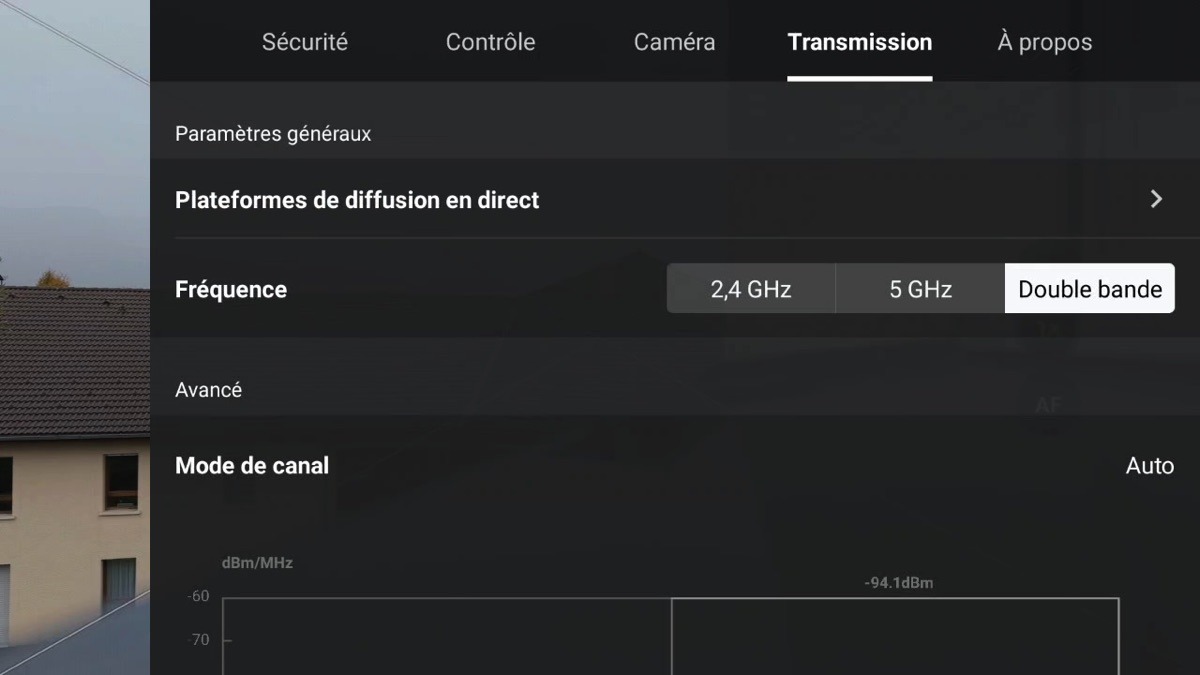The width and height of the screenshot is (1200, 675).
Task: Click the Fréquence setting label
Action: [231, 290]
